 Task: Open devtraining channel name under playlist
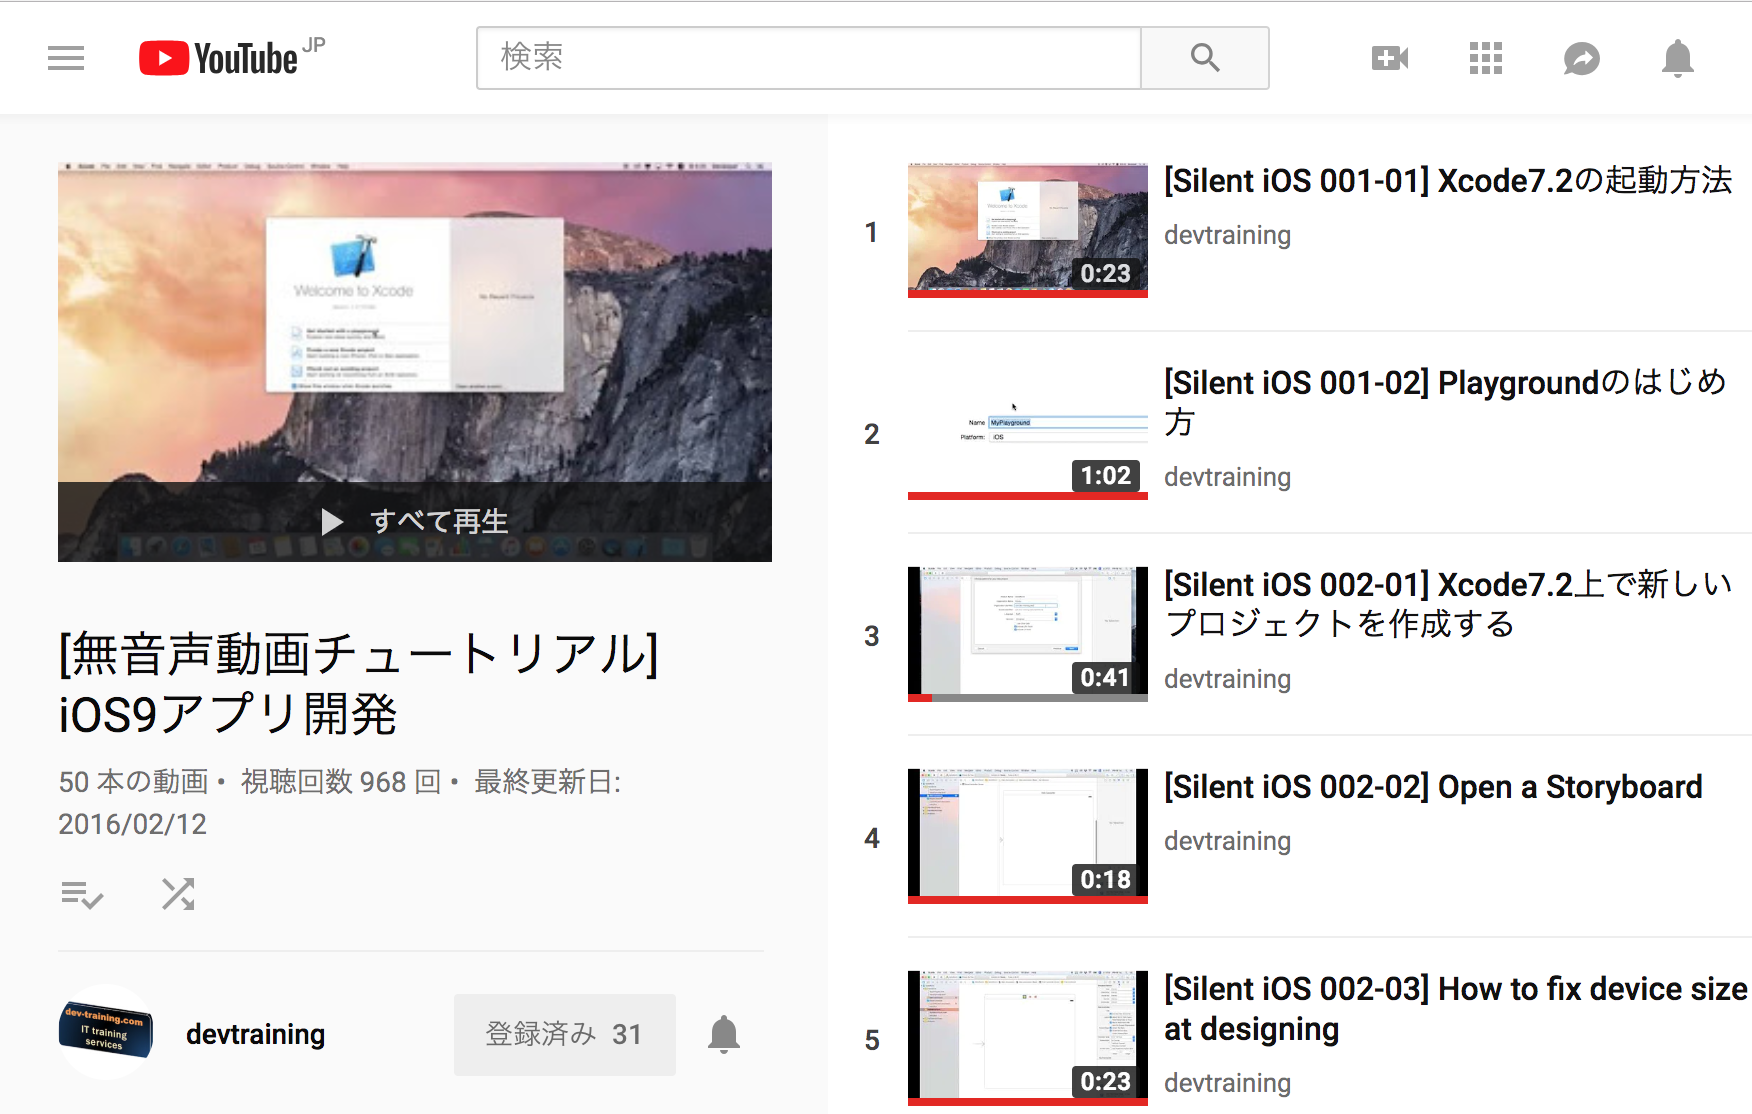(255, 1034)
